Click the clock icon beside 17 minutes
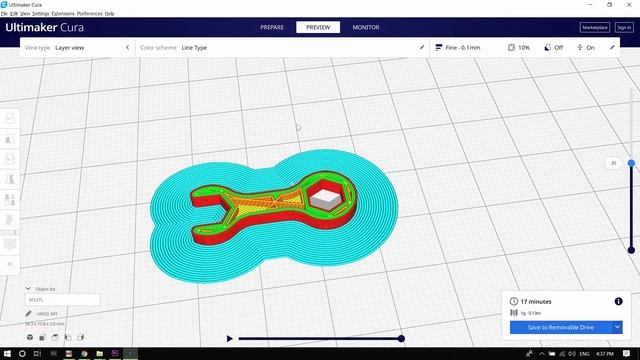640x360 pixels. 513,301
